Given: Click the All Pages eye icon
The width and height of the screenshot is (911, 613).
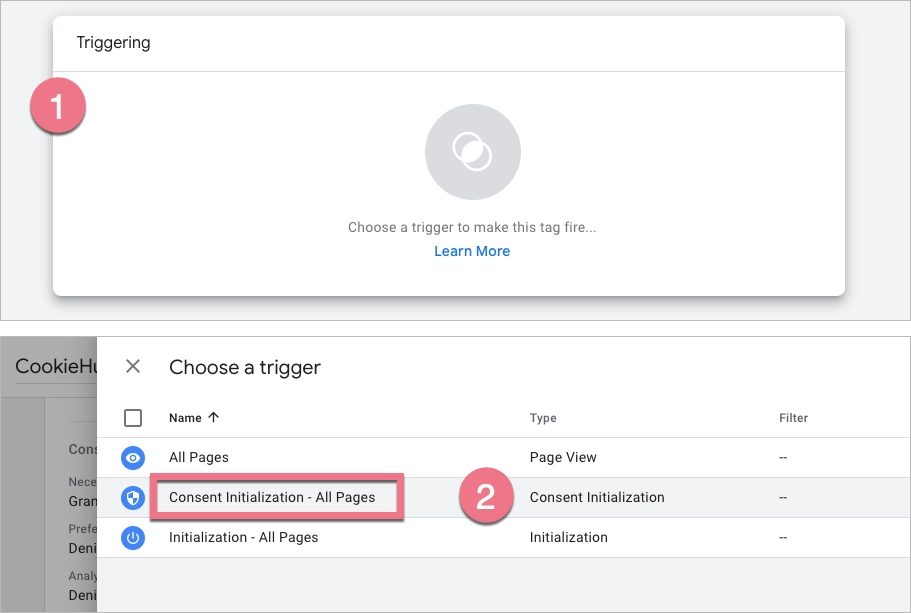Looking at the screenshot, I should (x=133, y=458).
